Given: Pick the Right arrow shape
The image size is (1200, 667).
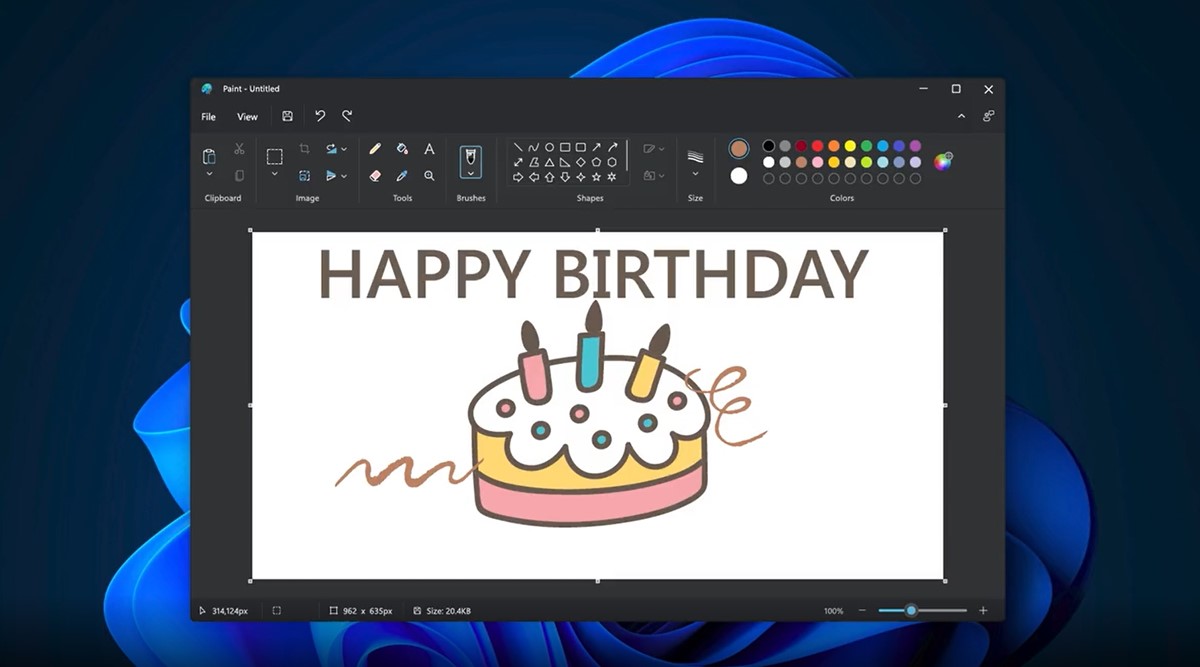Looking at the screenshot, I should [x=518, y=177].
